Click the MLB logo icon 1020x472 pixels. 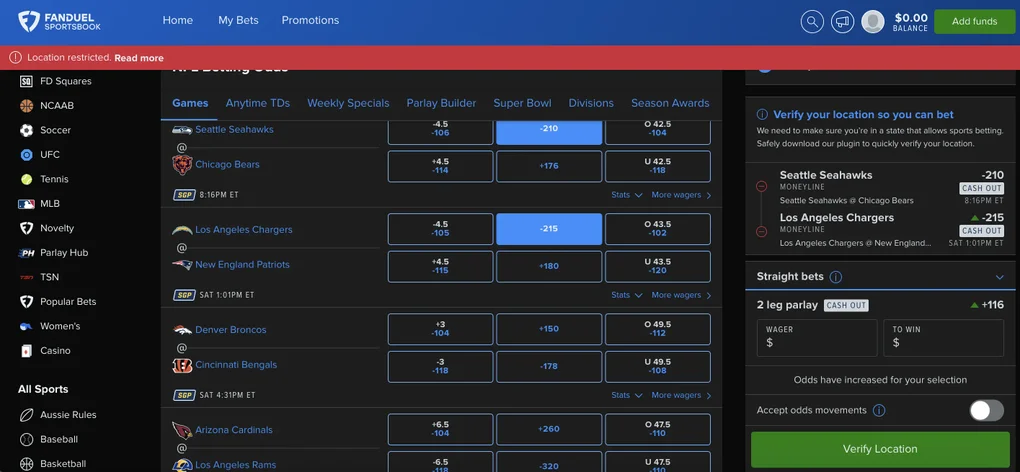click(x=26, y=203)
